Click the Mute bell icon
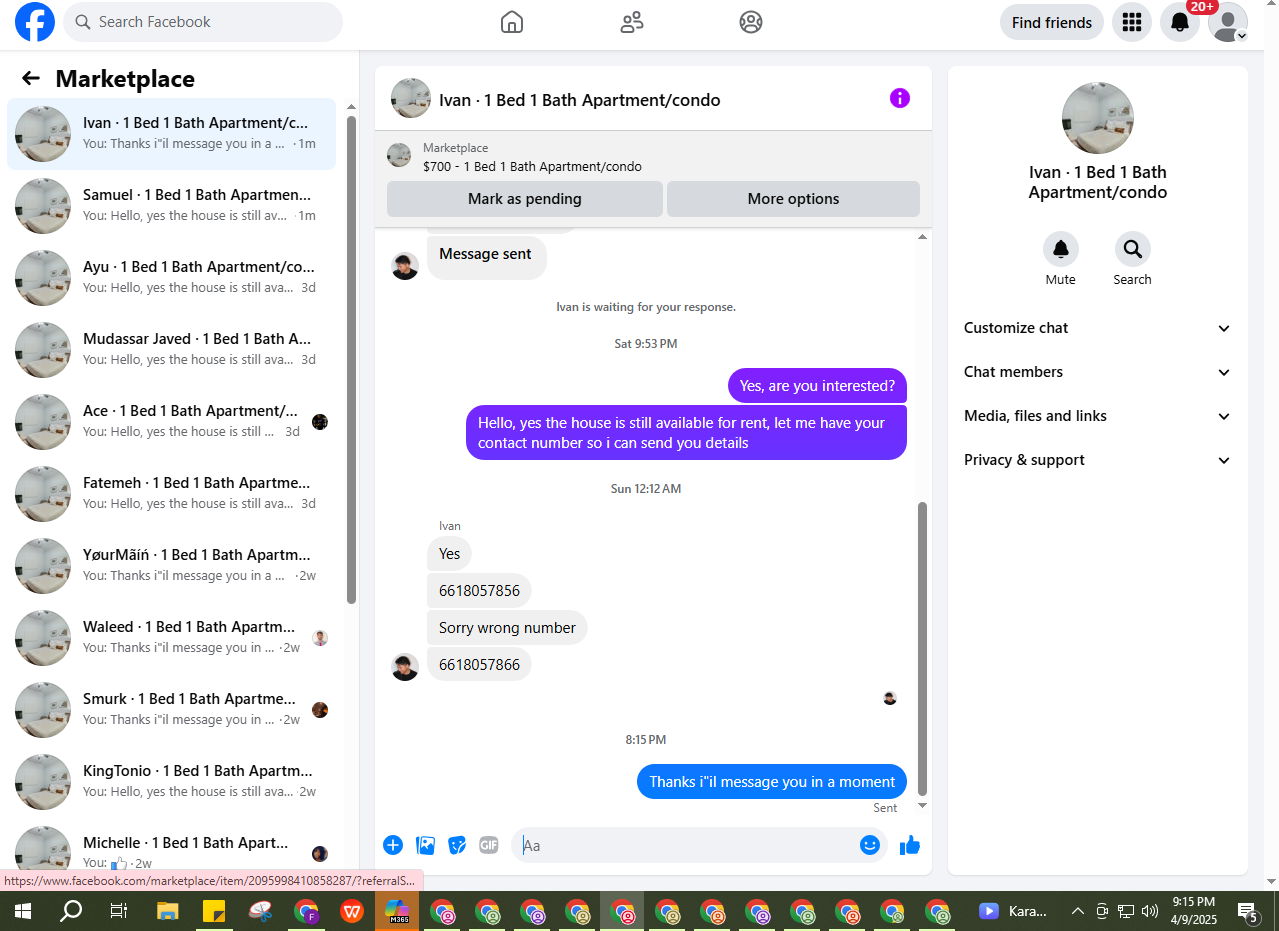Image resolution: width=1279 pixels, height=931 pixels. point(1061,249)
